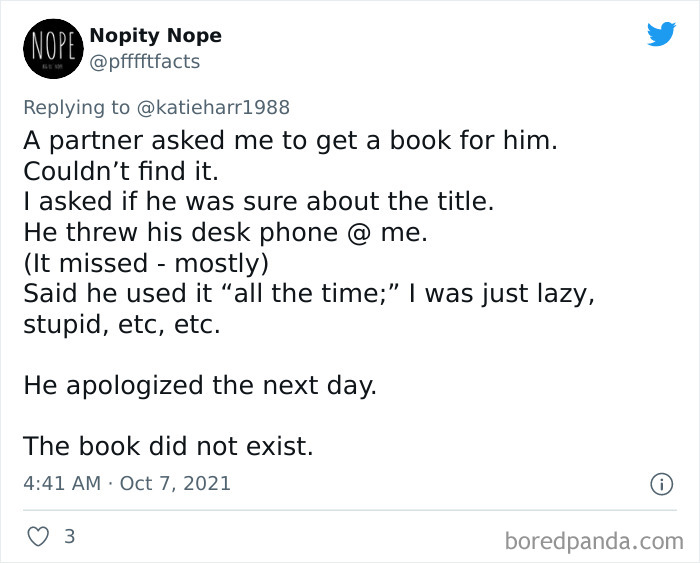Open the tweet info icon
Screen dimensions: 700x563
click(x=660, y=484)
